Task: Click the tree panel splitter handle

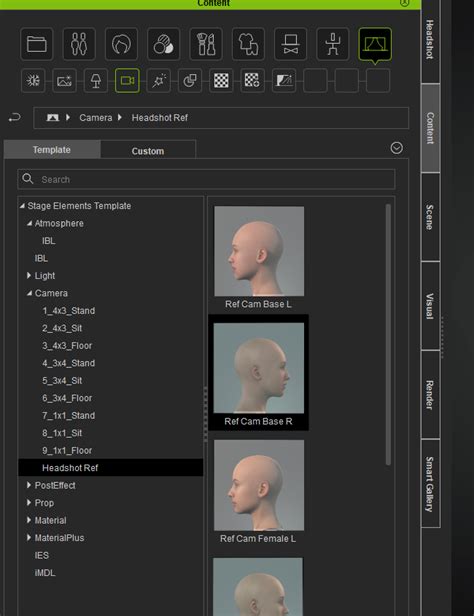Action: point(205,414)
